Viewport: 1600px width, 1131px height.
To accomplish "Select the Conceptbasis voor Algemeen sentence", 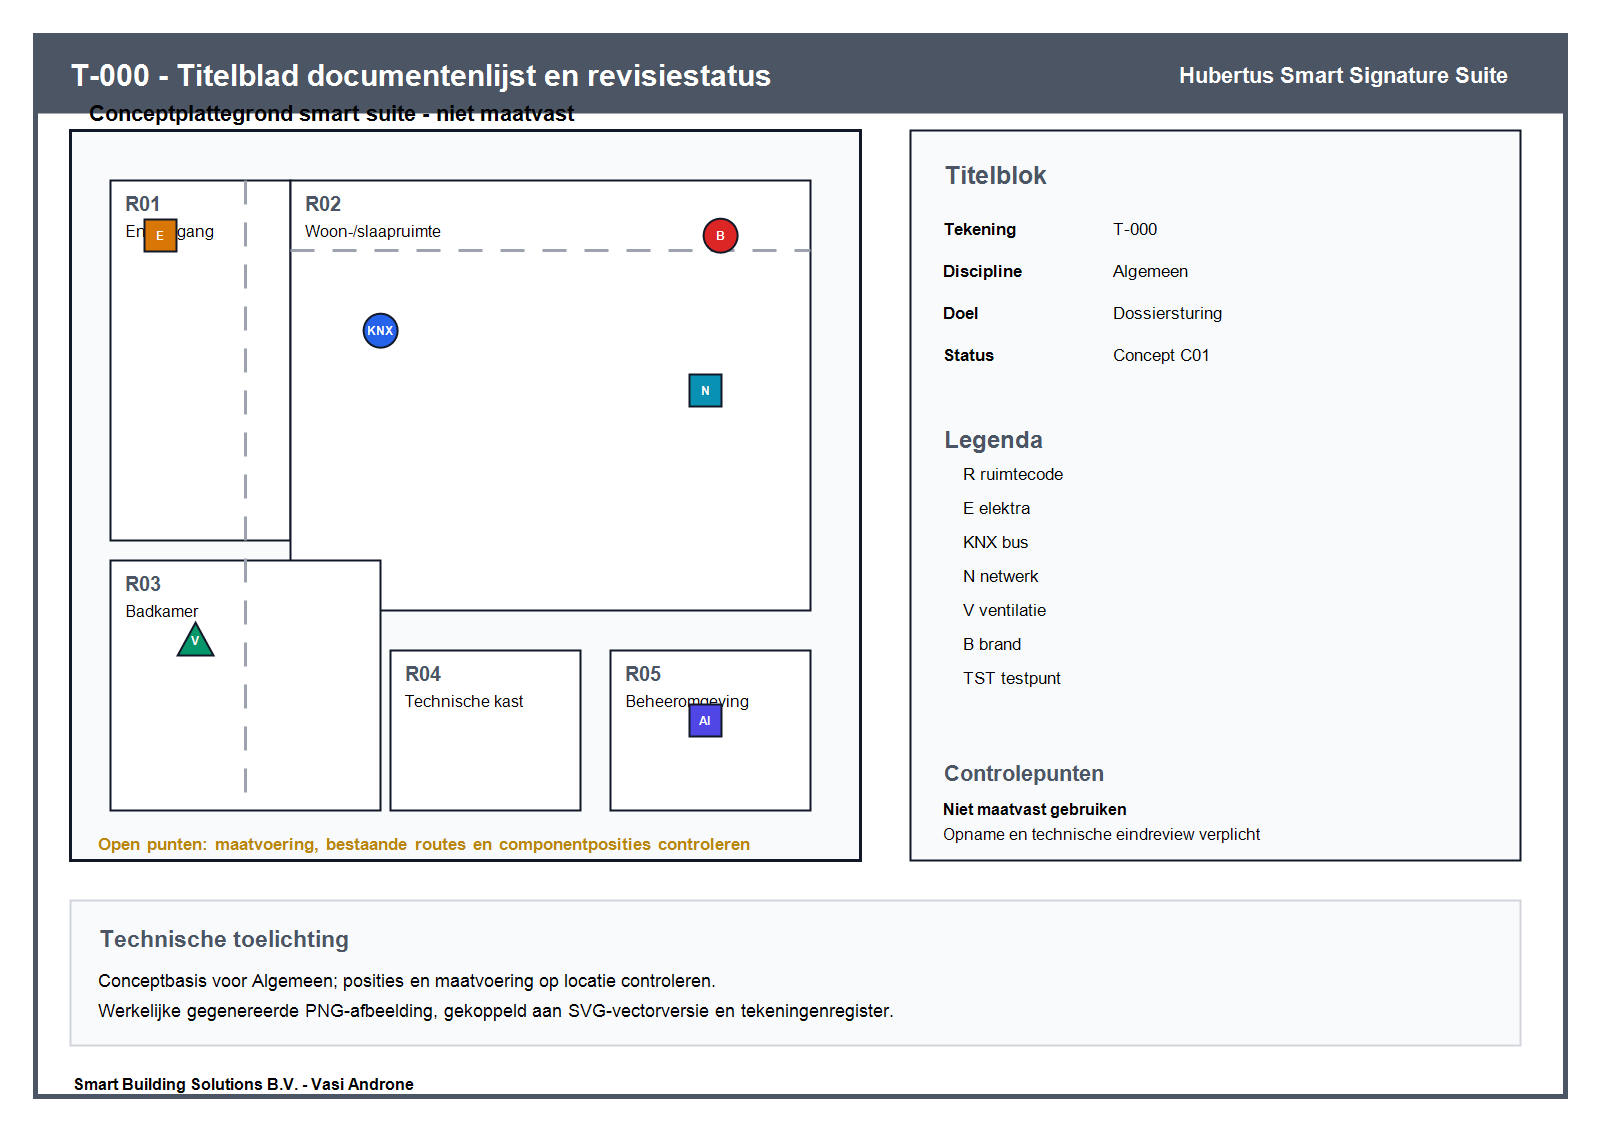I will tap(407, 981).
